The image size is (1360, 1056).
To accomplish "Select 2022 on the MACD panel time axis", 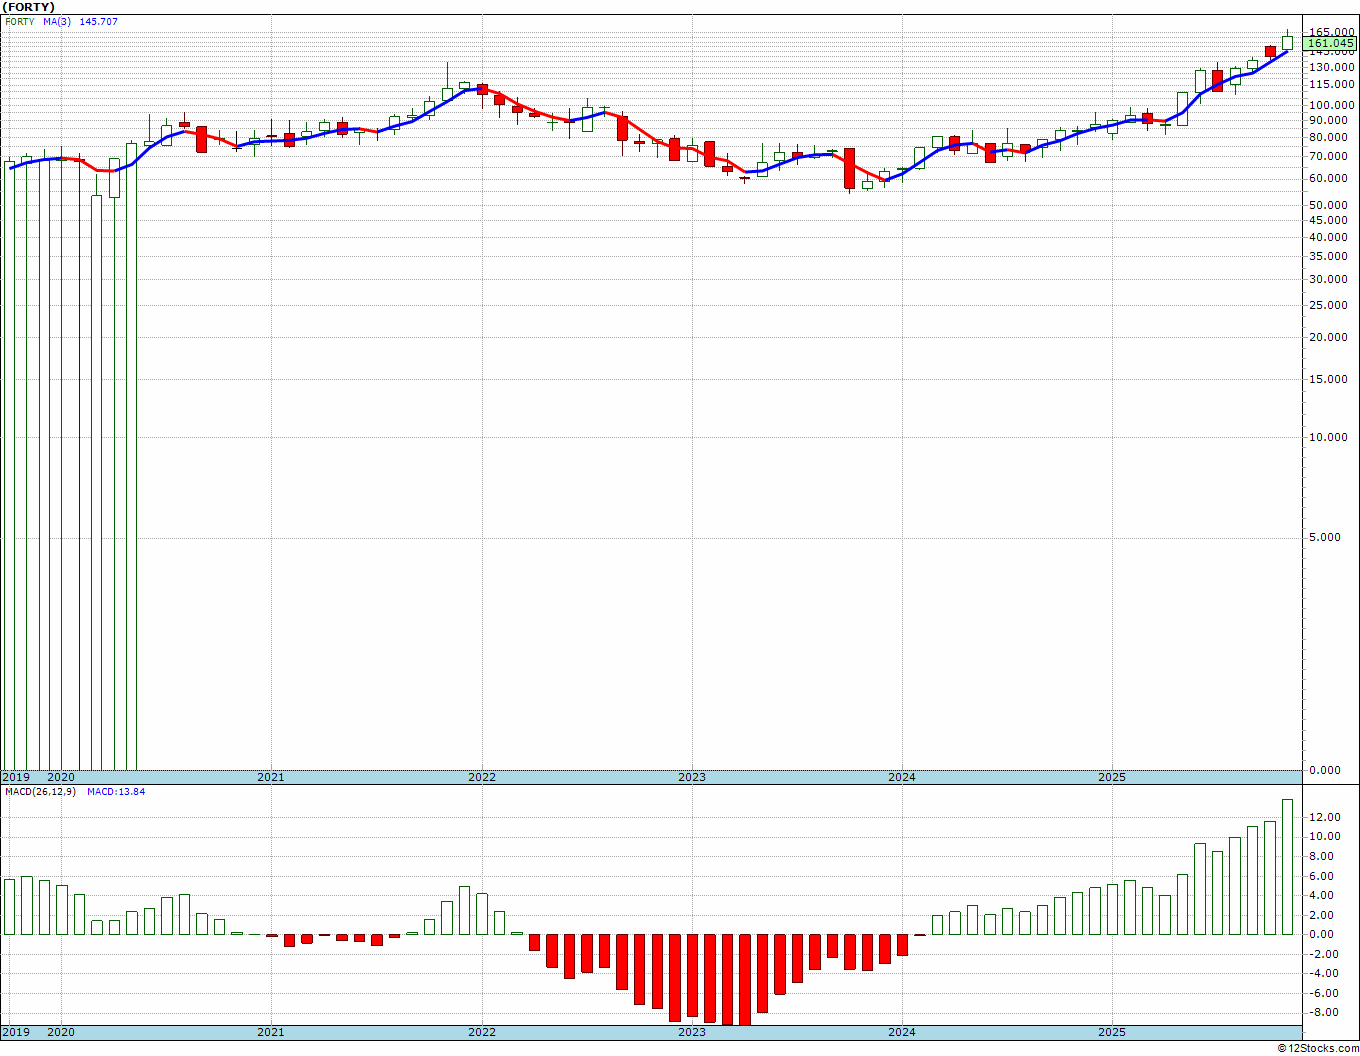I will pos(482,1032).
